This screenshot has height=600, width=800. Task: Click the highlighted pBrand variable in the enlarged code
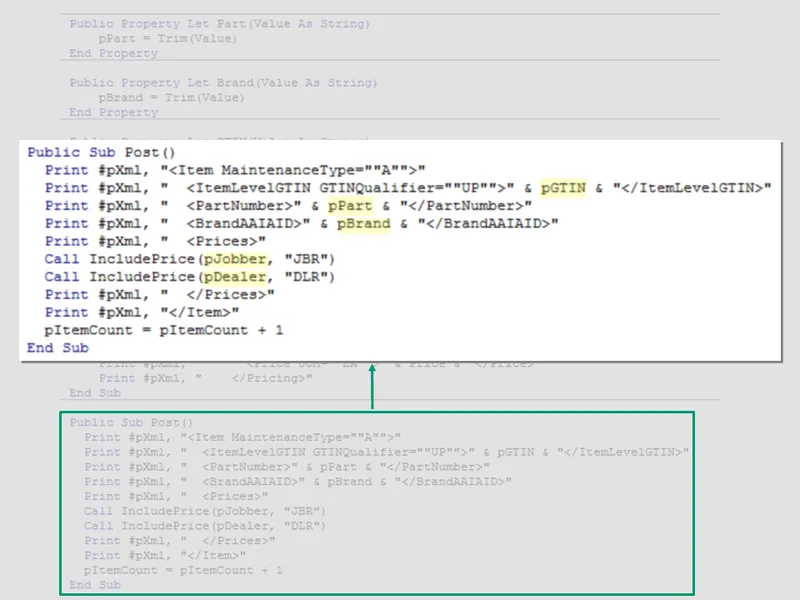click(x=362, y=224)
